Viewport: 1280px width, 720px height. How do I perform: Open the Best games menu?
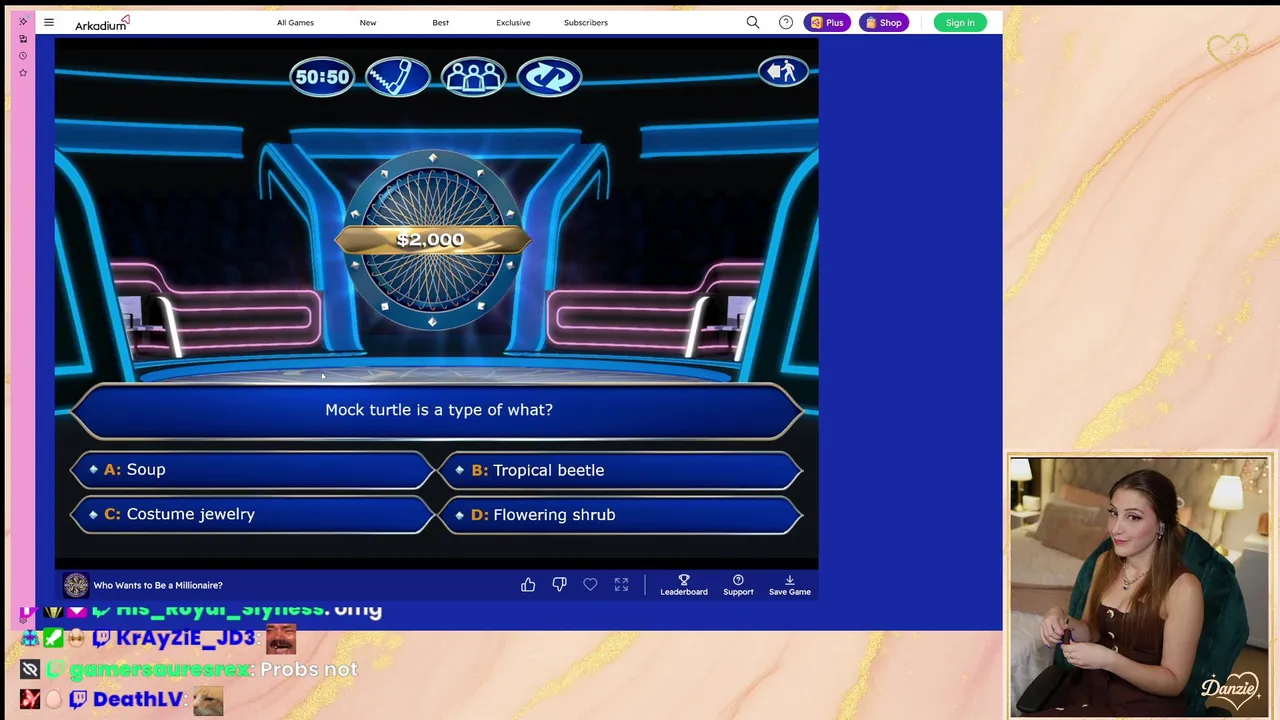[440, 22]
